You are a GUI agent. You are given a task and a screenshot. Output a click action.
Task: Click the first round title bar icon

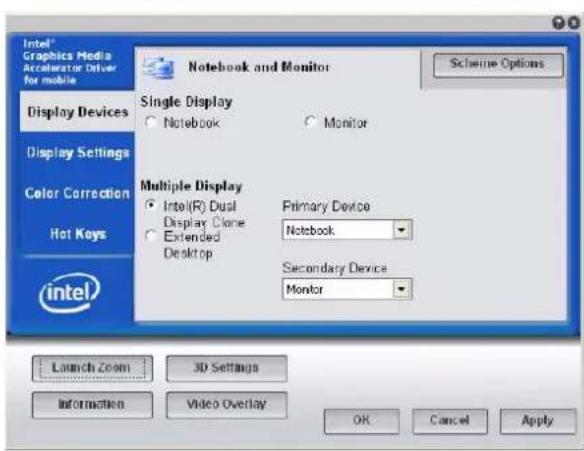click(x=558, y=23)
